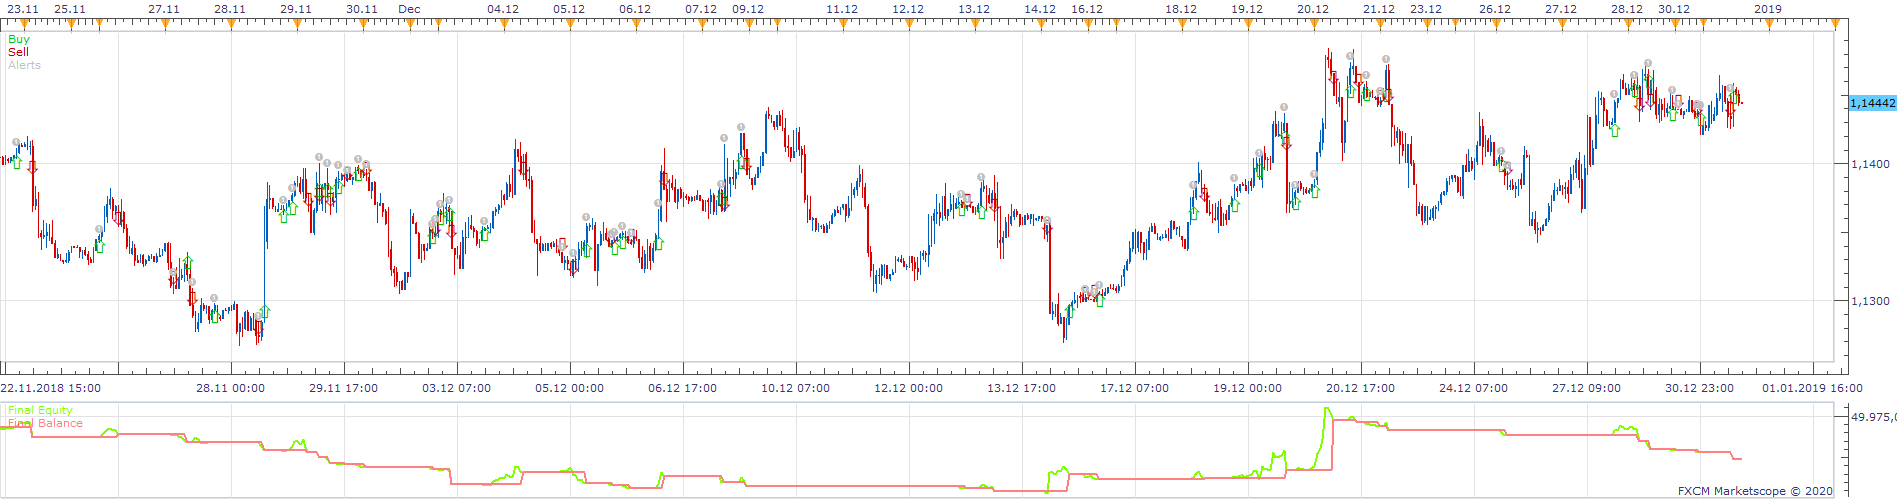The width and height of the screenshot is (1899, 500).
Task: Click the 28.12 date label at top
Action: [1627, 9]
